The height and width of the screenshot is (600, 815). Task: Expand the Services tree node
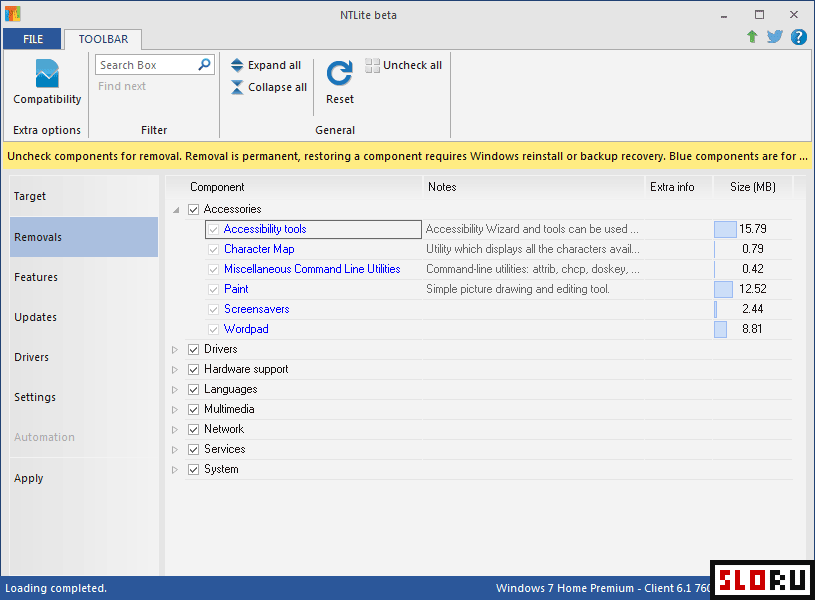175,450
